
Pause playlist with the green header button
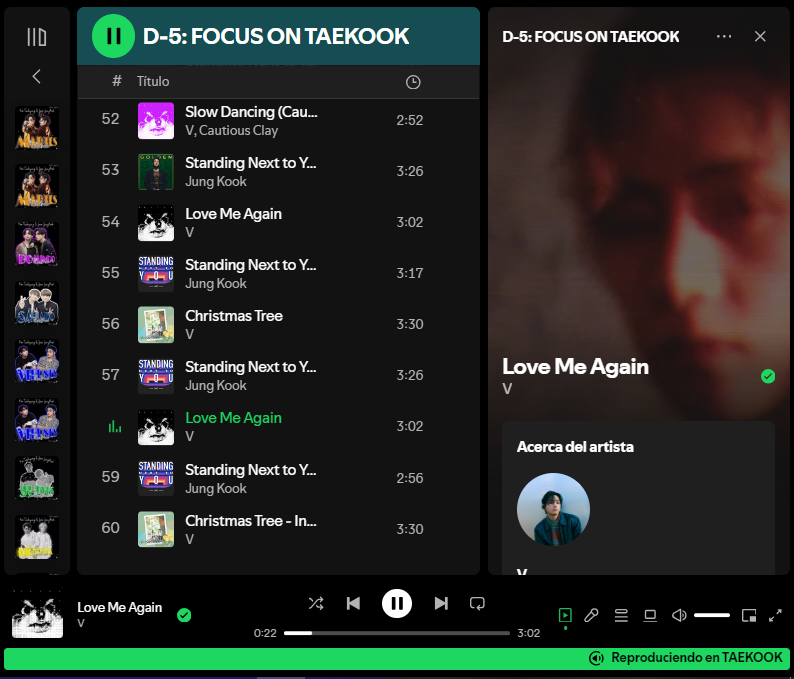[x=113, y=36]
